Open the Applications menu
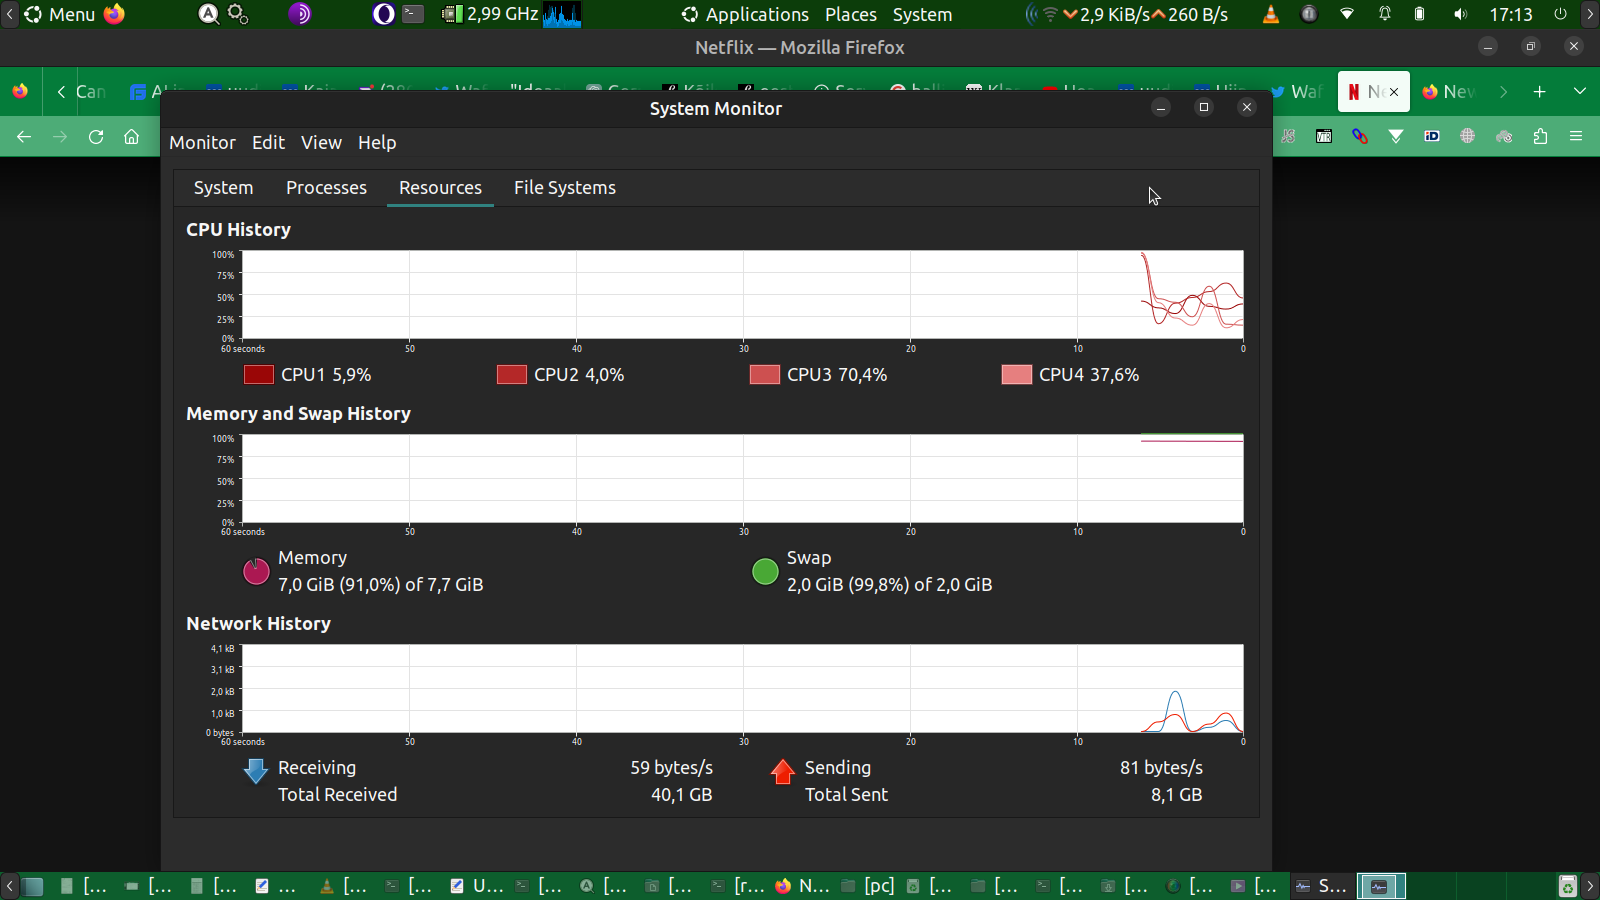This screenshot has width=1600, height=900. [745, 14]
